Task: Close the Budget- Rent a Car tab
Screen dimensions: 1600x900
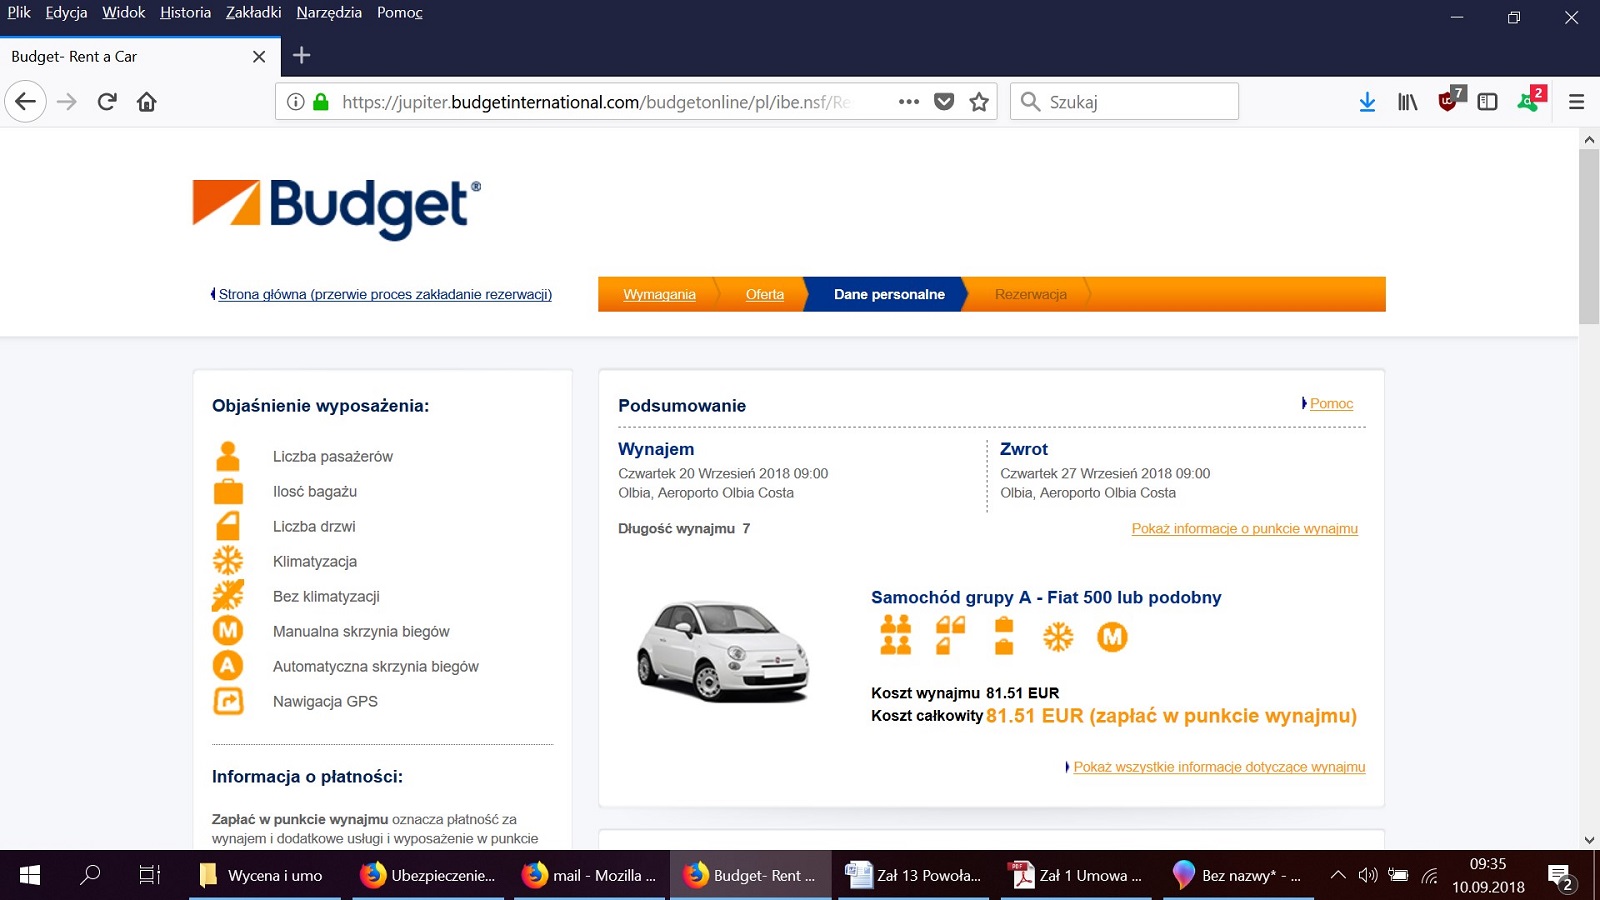Action: 259,57
